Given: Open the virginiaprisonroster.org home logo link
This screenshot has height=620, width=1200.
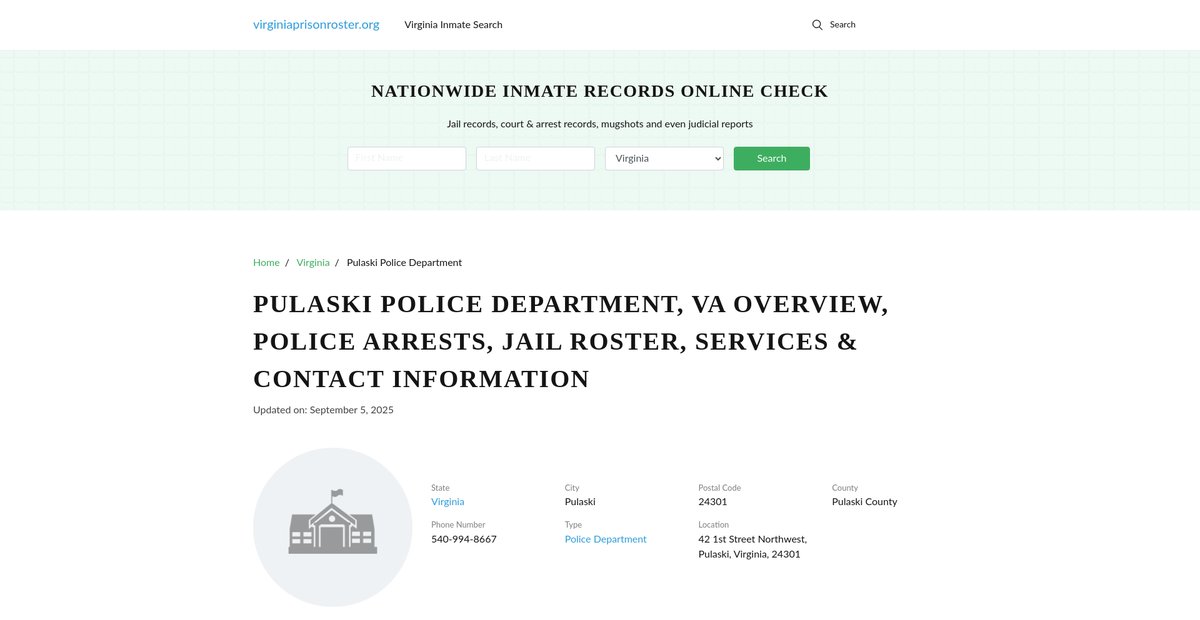Looking at the screenshot, I should tap(316, 25).
